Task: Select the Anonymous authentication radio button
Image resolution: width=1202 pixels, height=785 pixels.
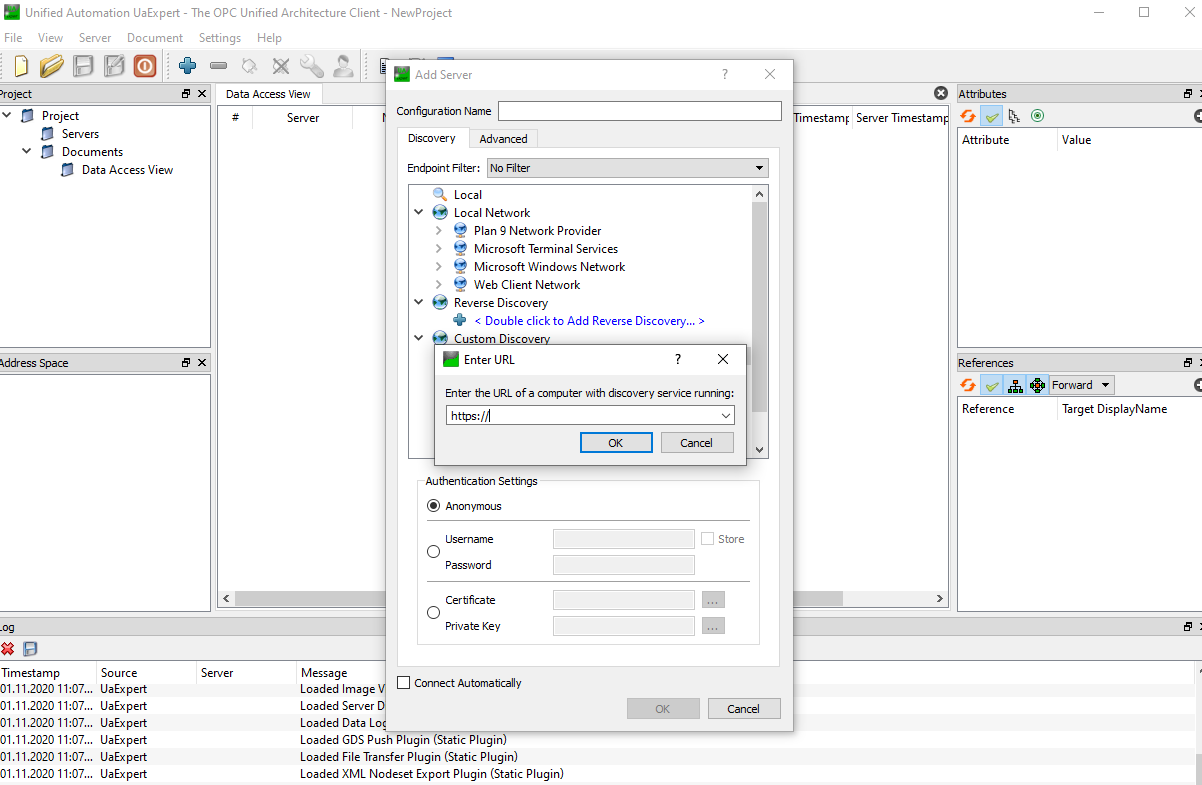Action: [433, 505]
